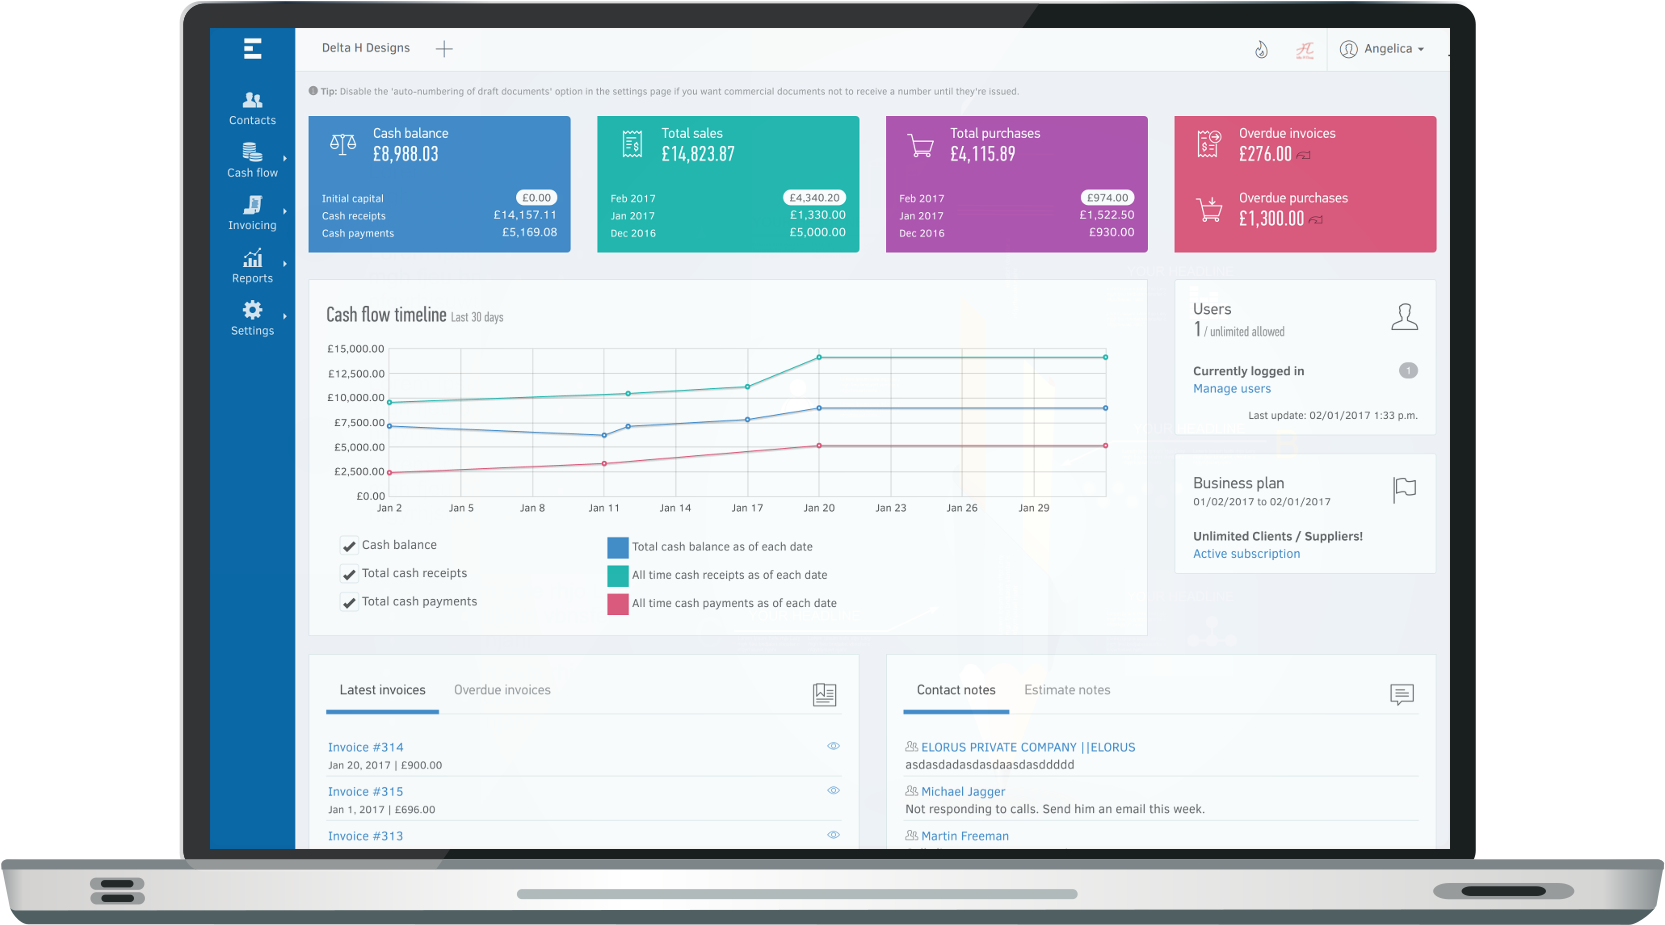The height and width of the screenshot is (925, 1665).
Task: Uncheck the Cash balance checkbox
Action: coord(349,546)
